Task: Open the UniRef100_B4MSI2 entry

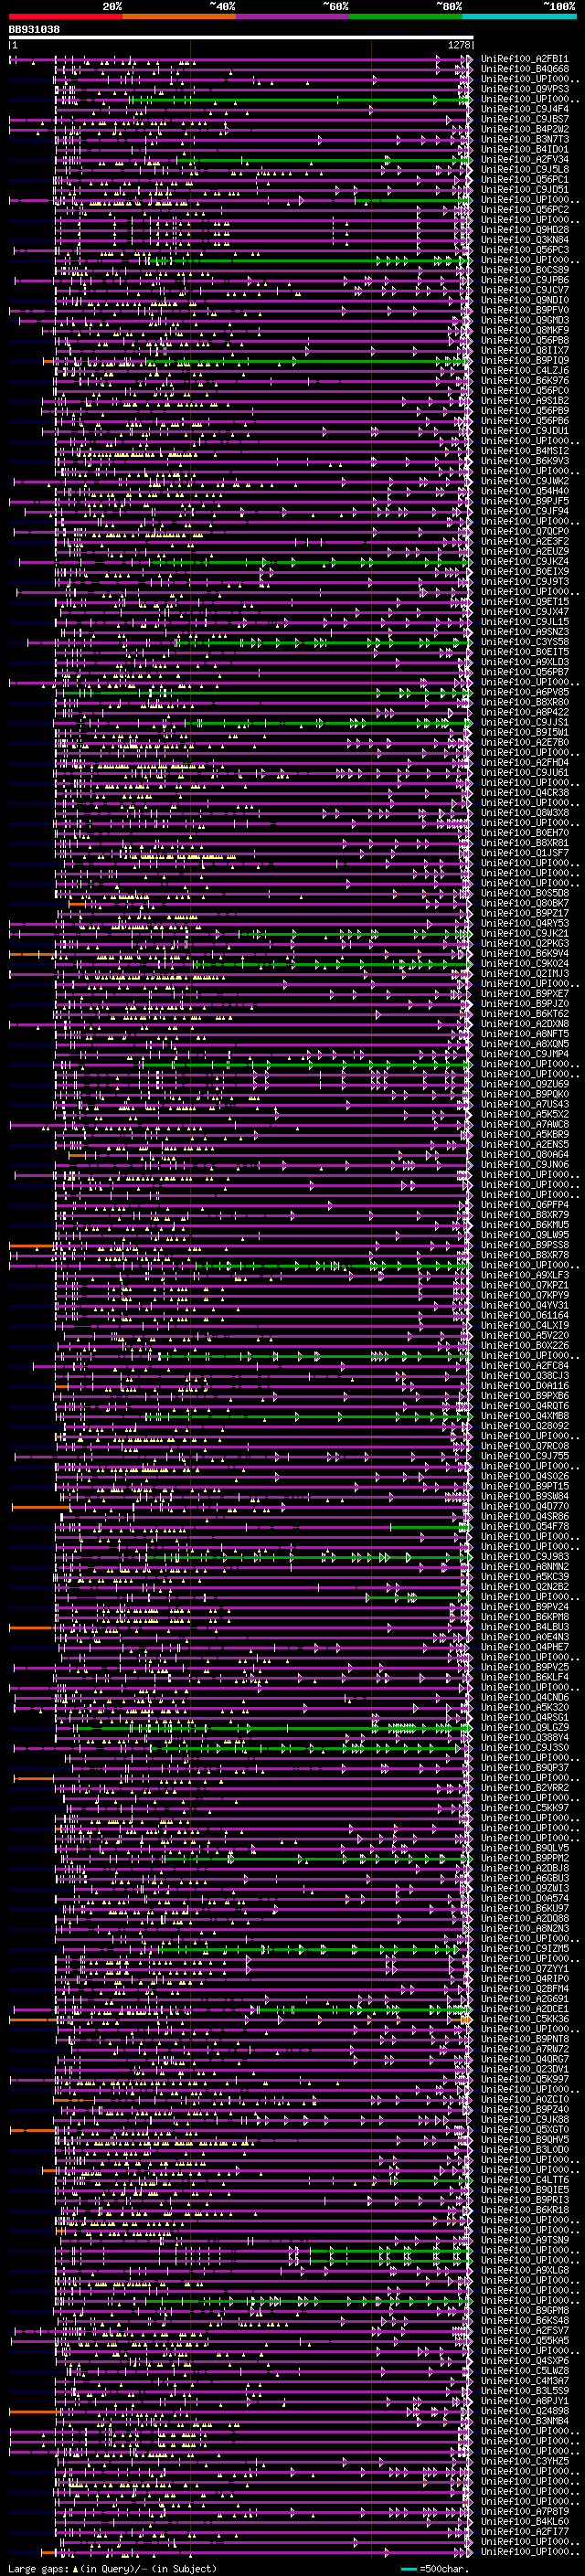Action: (x=525, y=452)
